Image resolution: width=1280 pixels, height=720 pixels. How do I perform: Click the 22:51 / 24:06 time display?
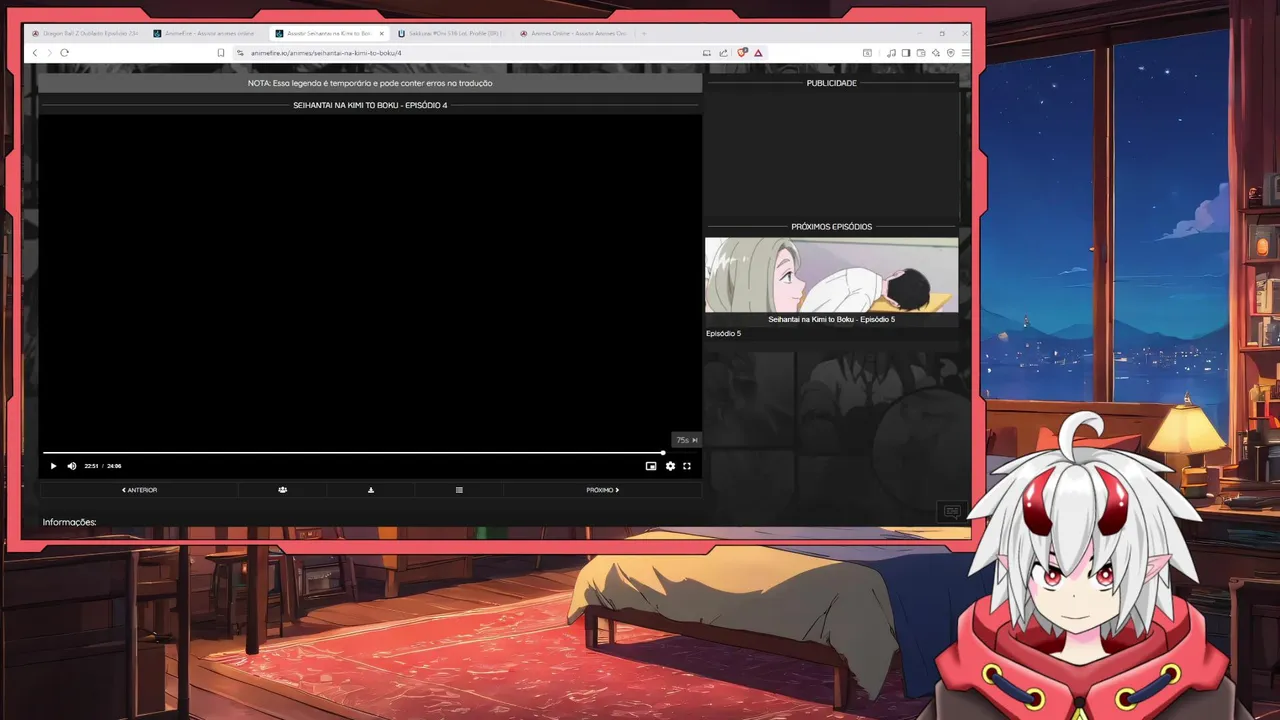coord(103,466)
